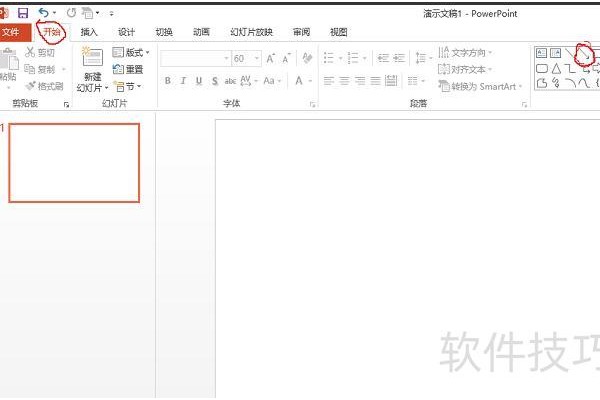Start slideshow from beginning in quick access toolbar
Viewport: 600px width, 400px height.
coord(87,13)
